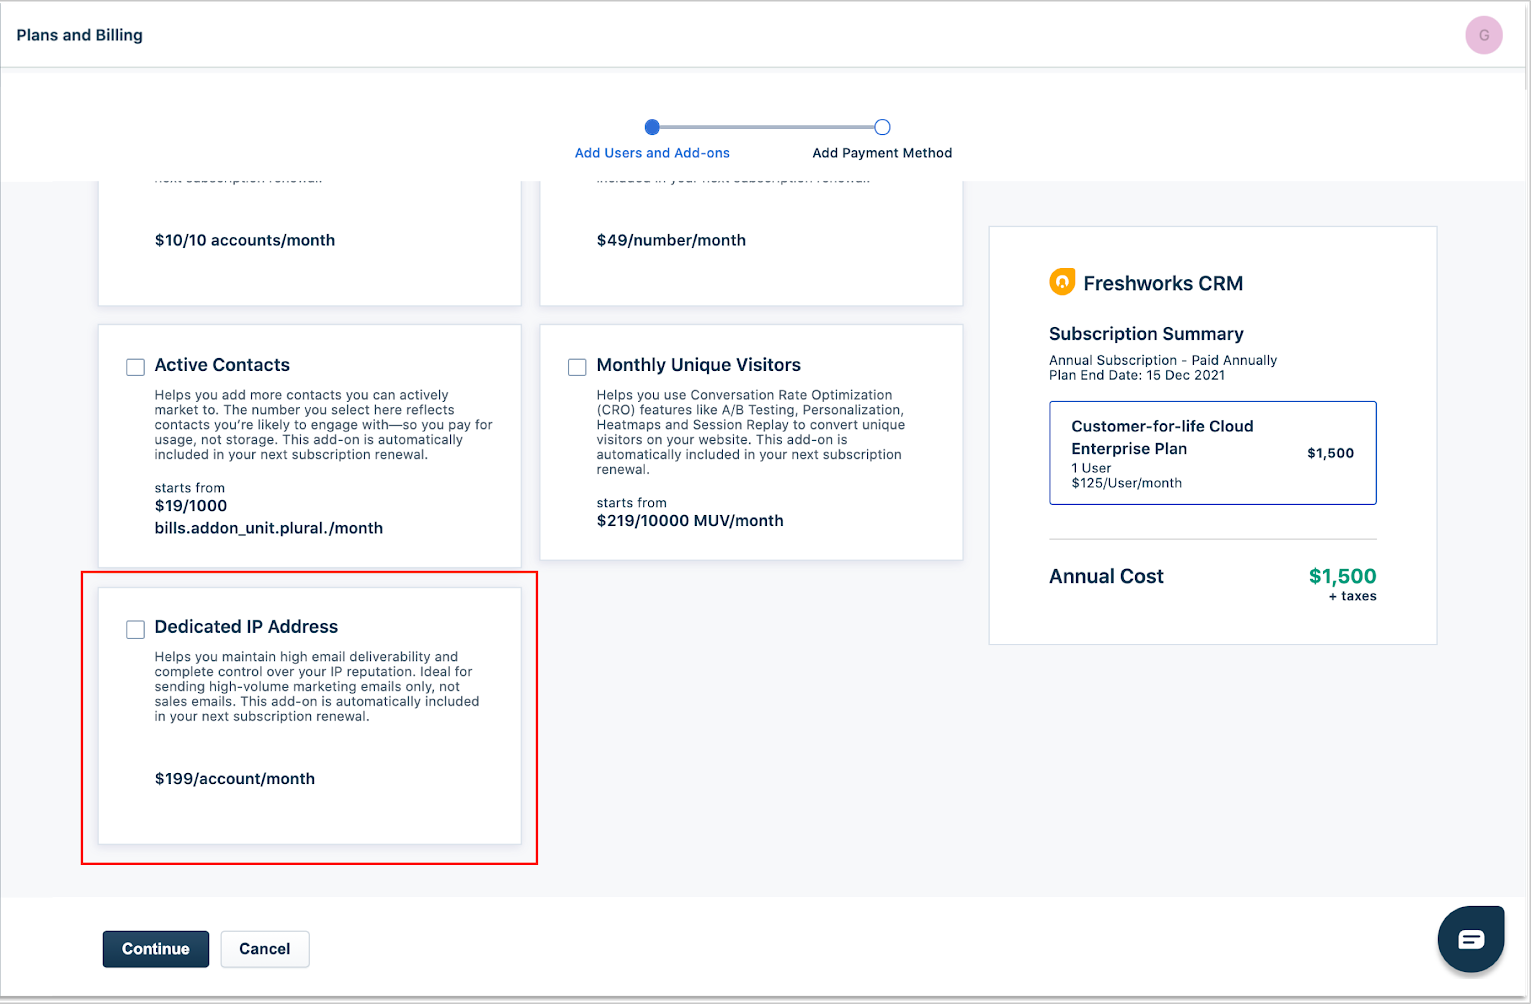The height and width of the screenshot is (1004, 1531).
Task: Go to Add Users and Add-ons step
Action: (652, 153)
